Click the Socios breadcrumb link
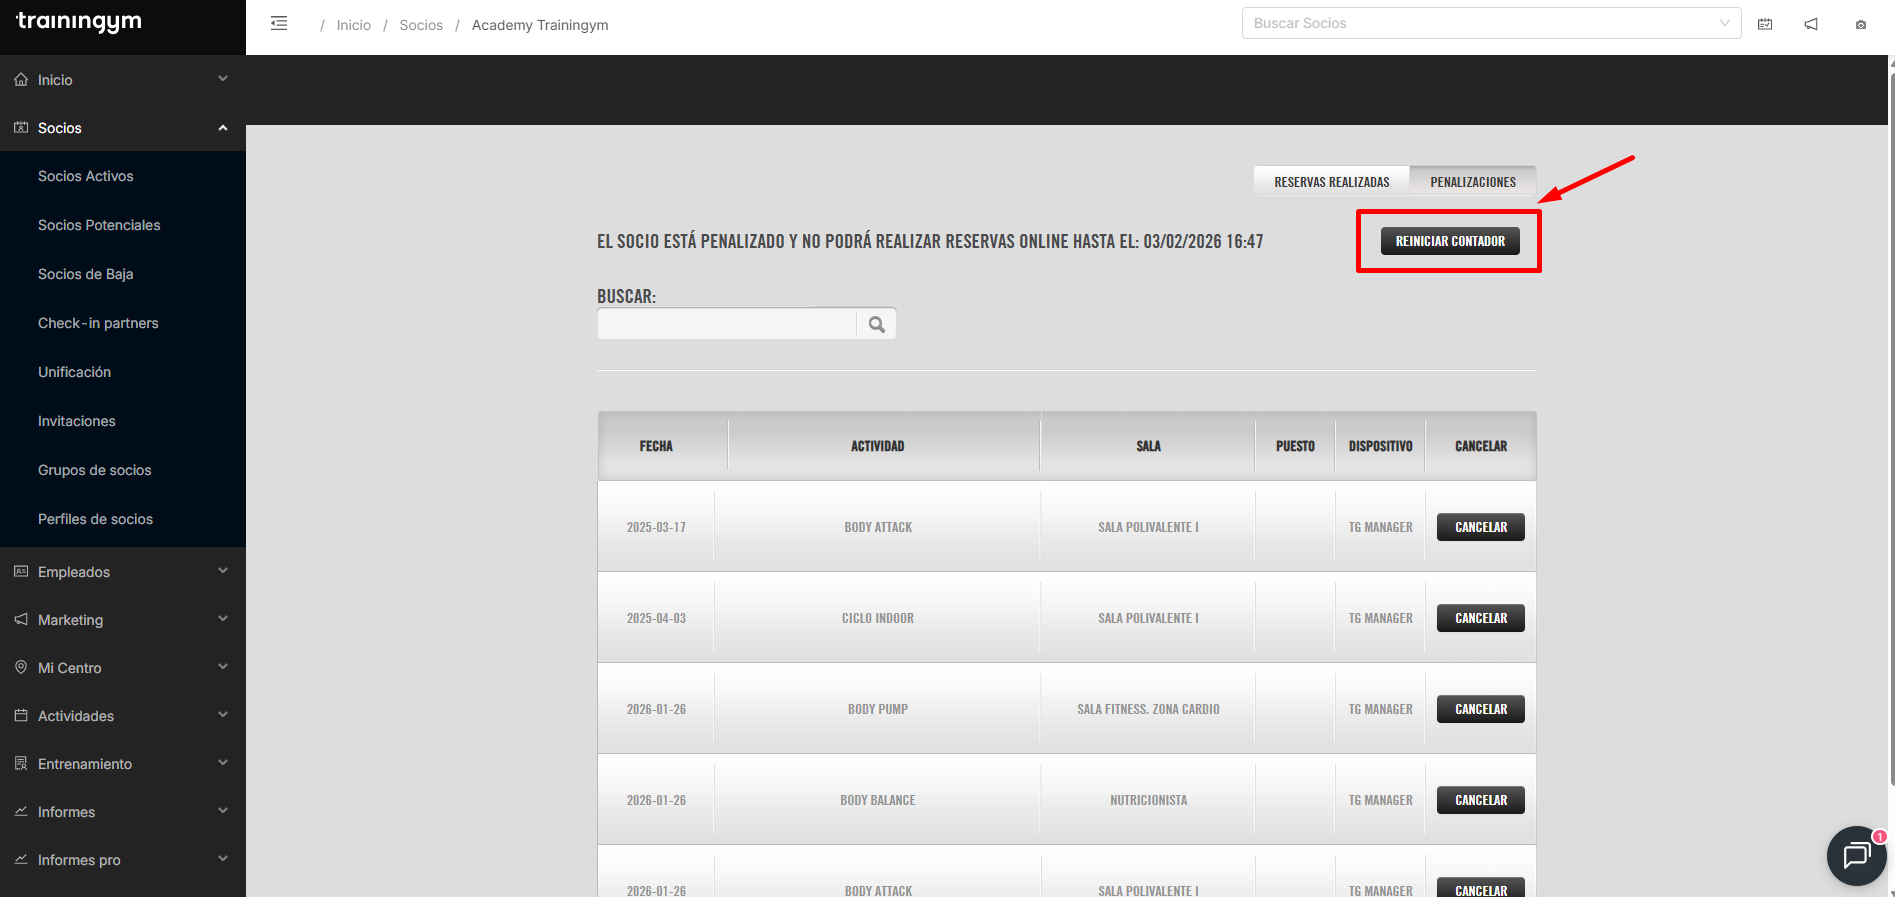Viewport: 1895px width, 897px height. click(421, 25)
